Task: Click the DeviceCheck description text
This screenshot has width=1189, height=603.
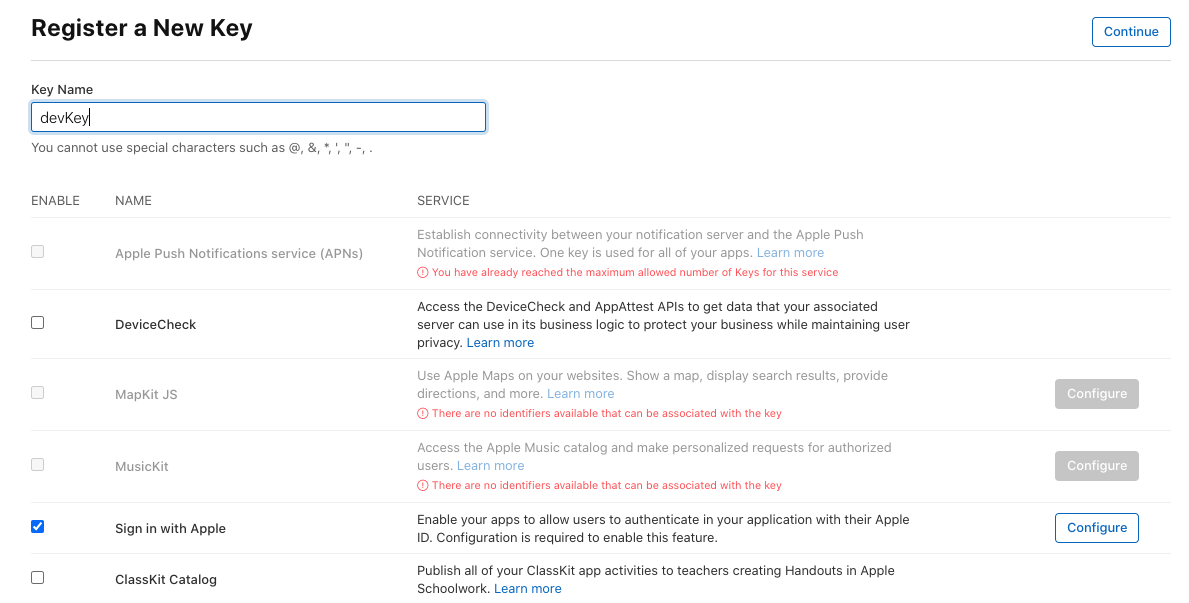Action: 664,325
